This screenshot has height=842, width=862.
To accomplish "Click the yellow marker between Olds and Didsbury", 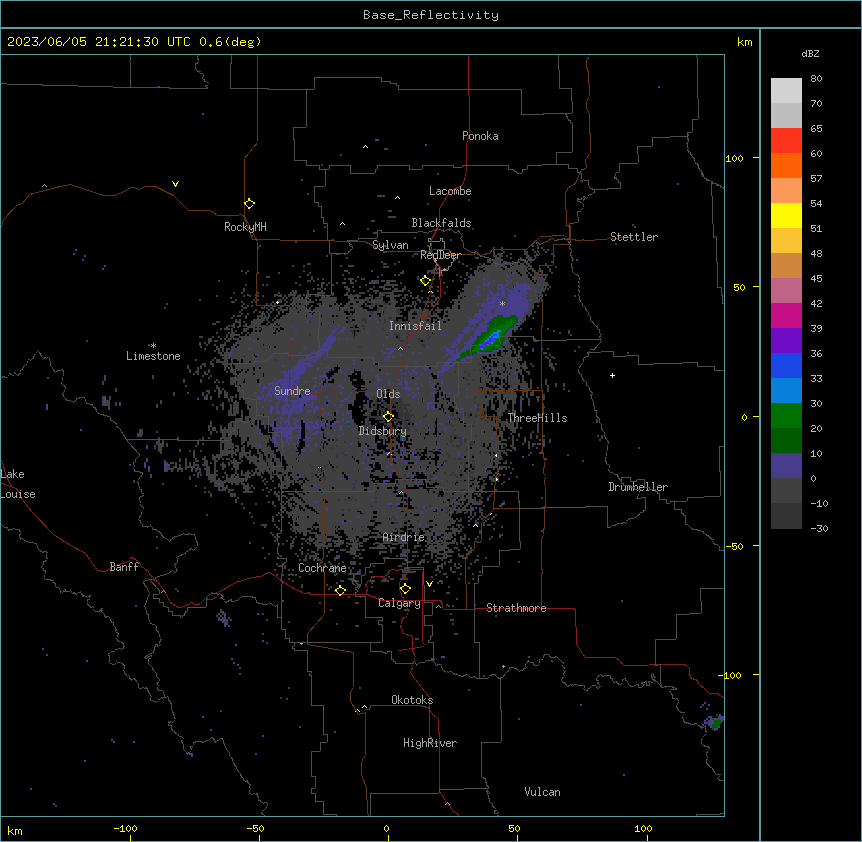I will point(388,417).
